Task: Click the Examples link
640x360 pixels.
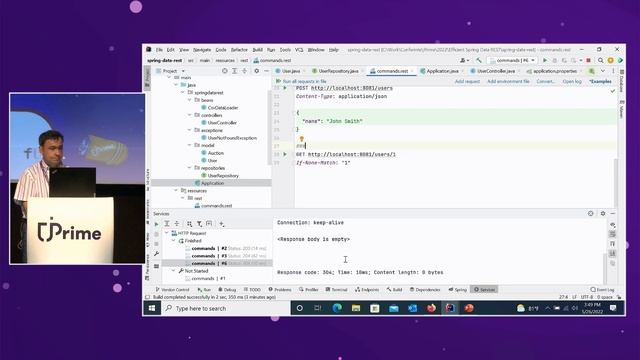Action: click(600, 81)
